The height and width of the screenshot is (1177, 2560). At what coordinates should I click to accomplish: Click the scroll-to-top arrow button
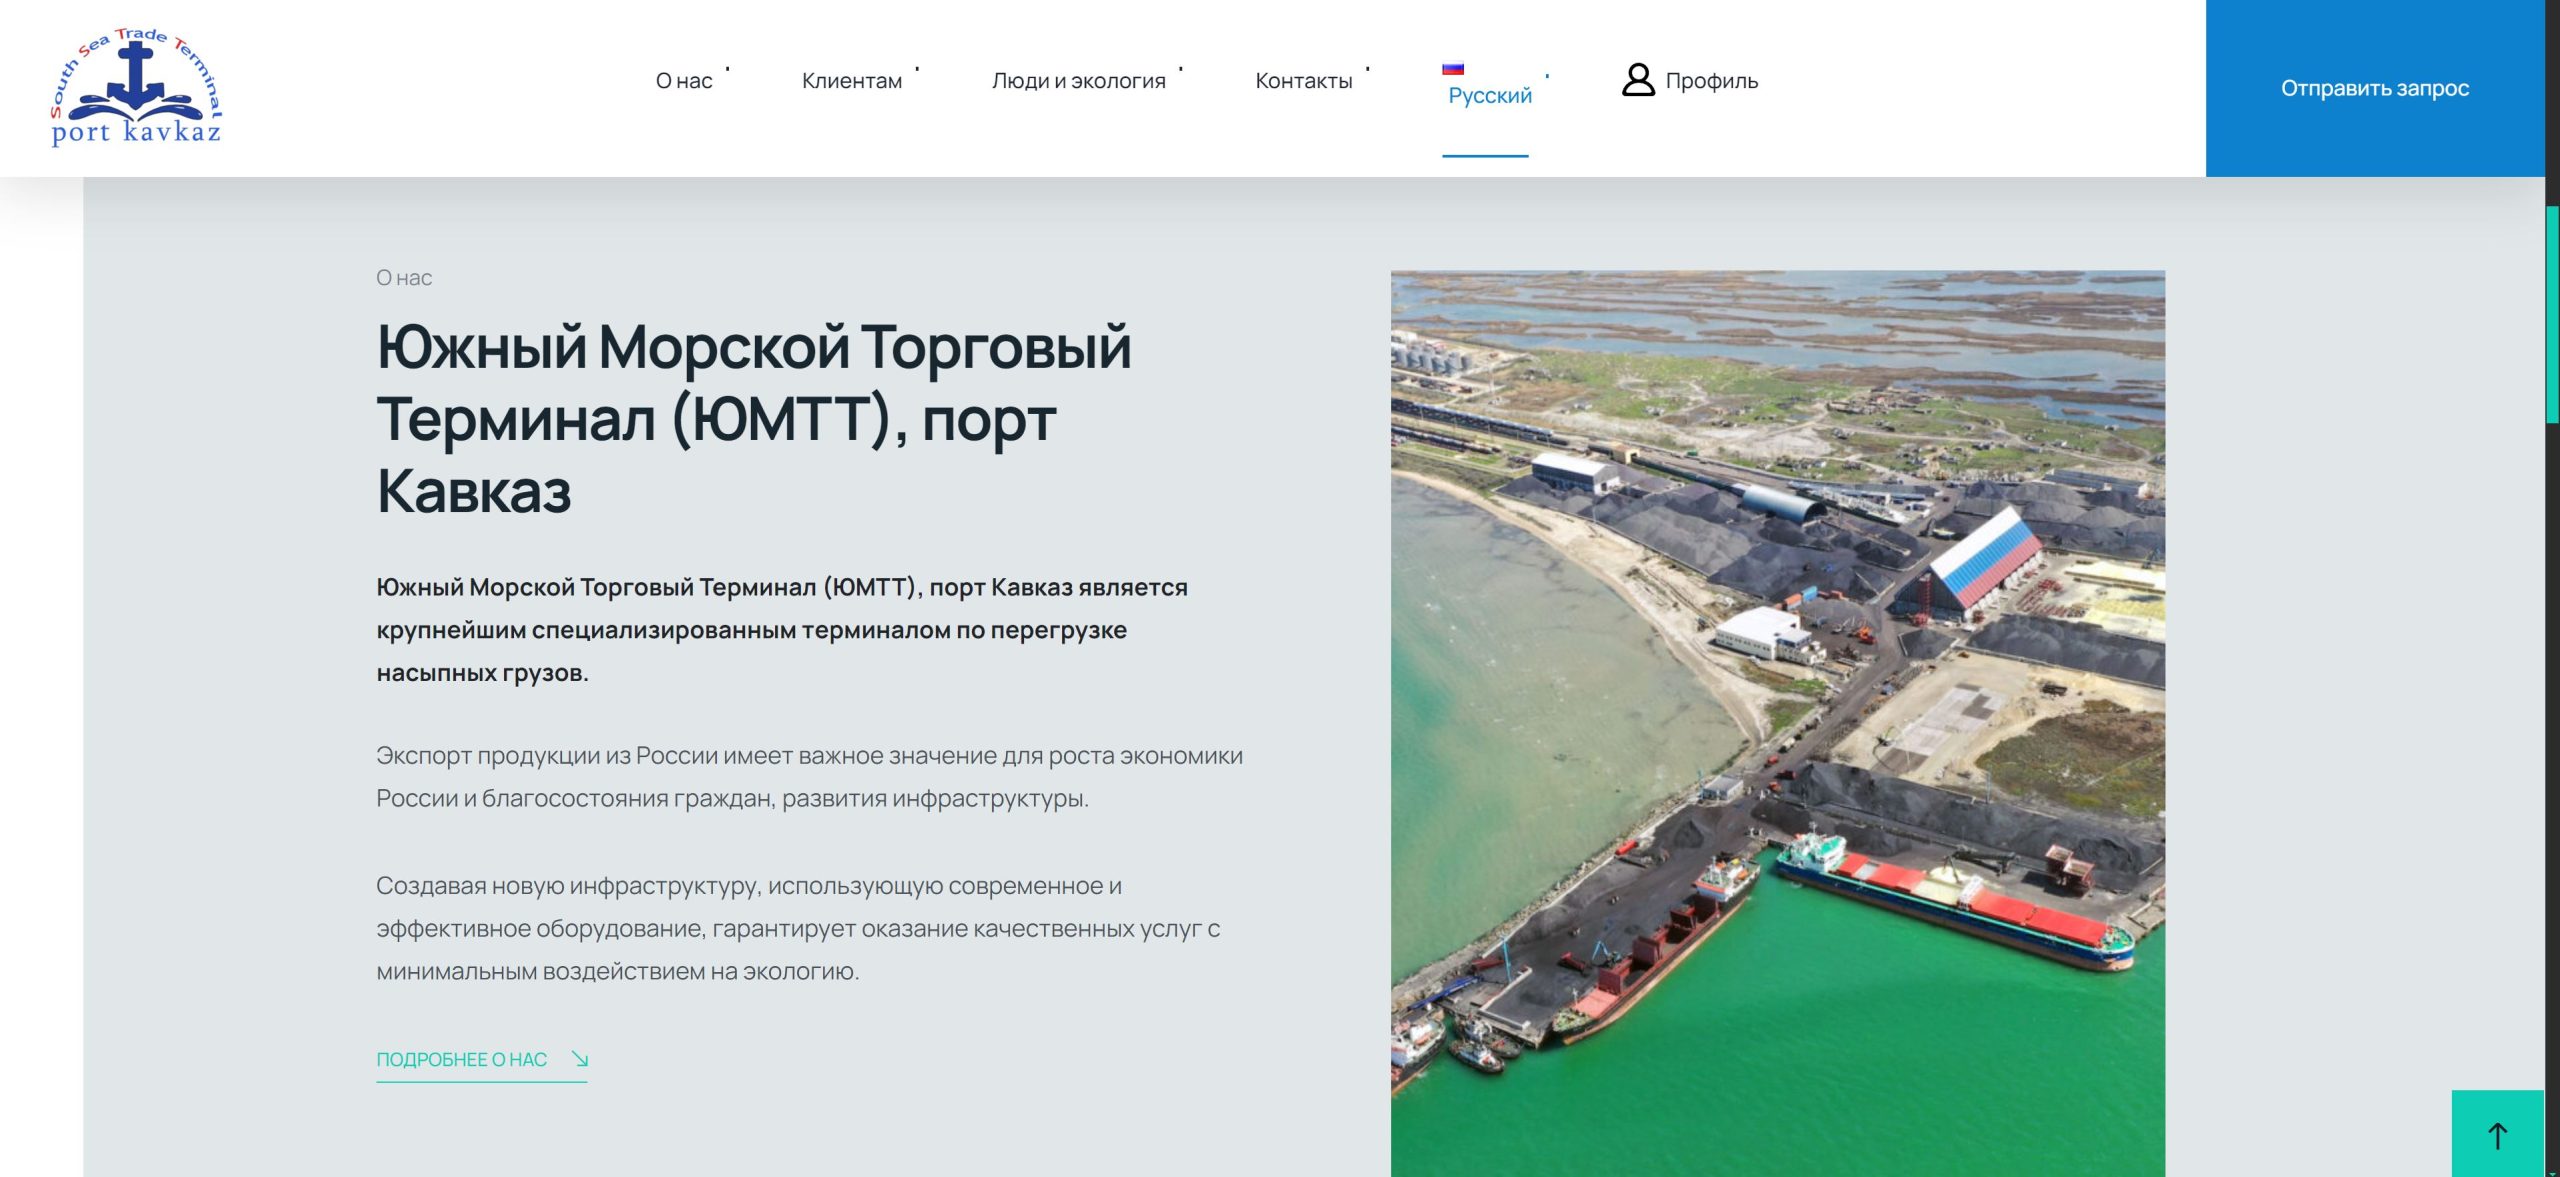click(x=2497, y=1134)
